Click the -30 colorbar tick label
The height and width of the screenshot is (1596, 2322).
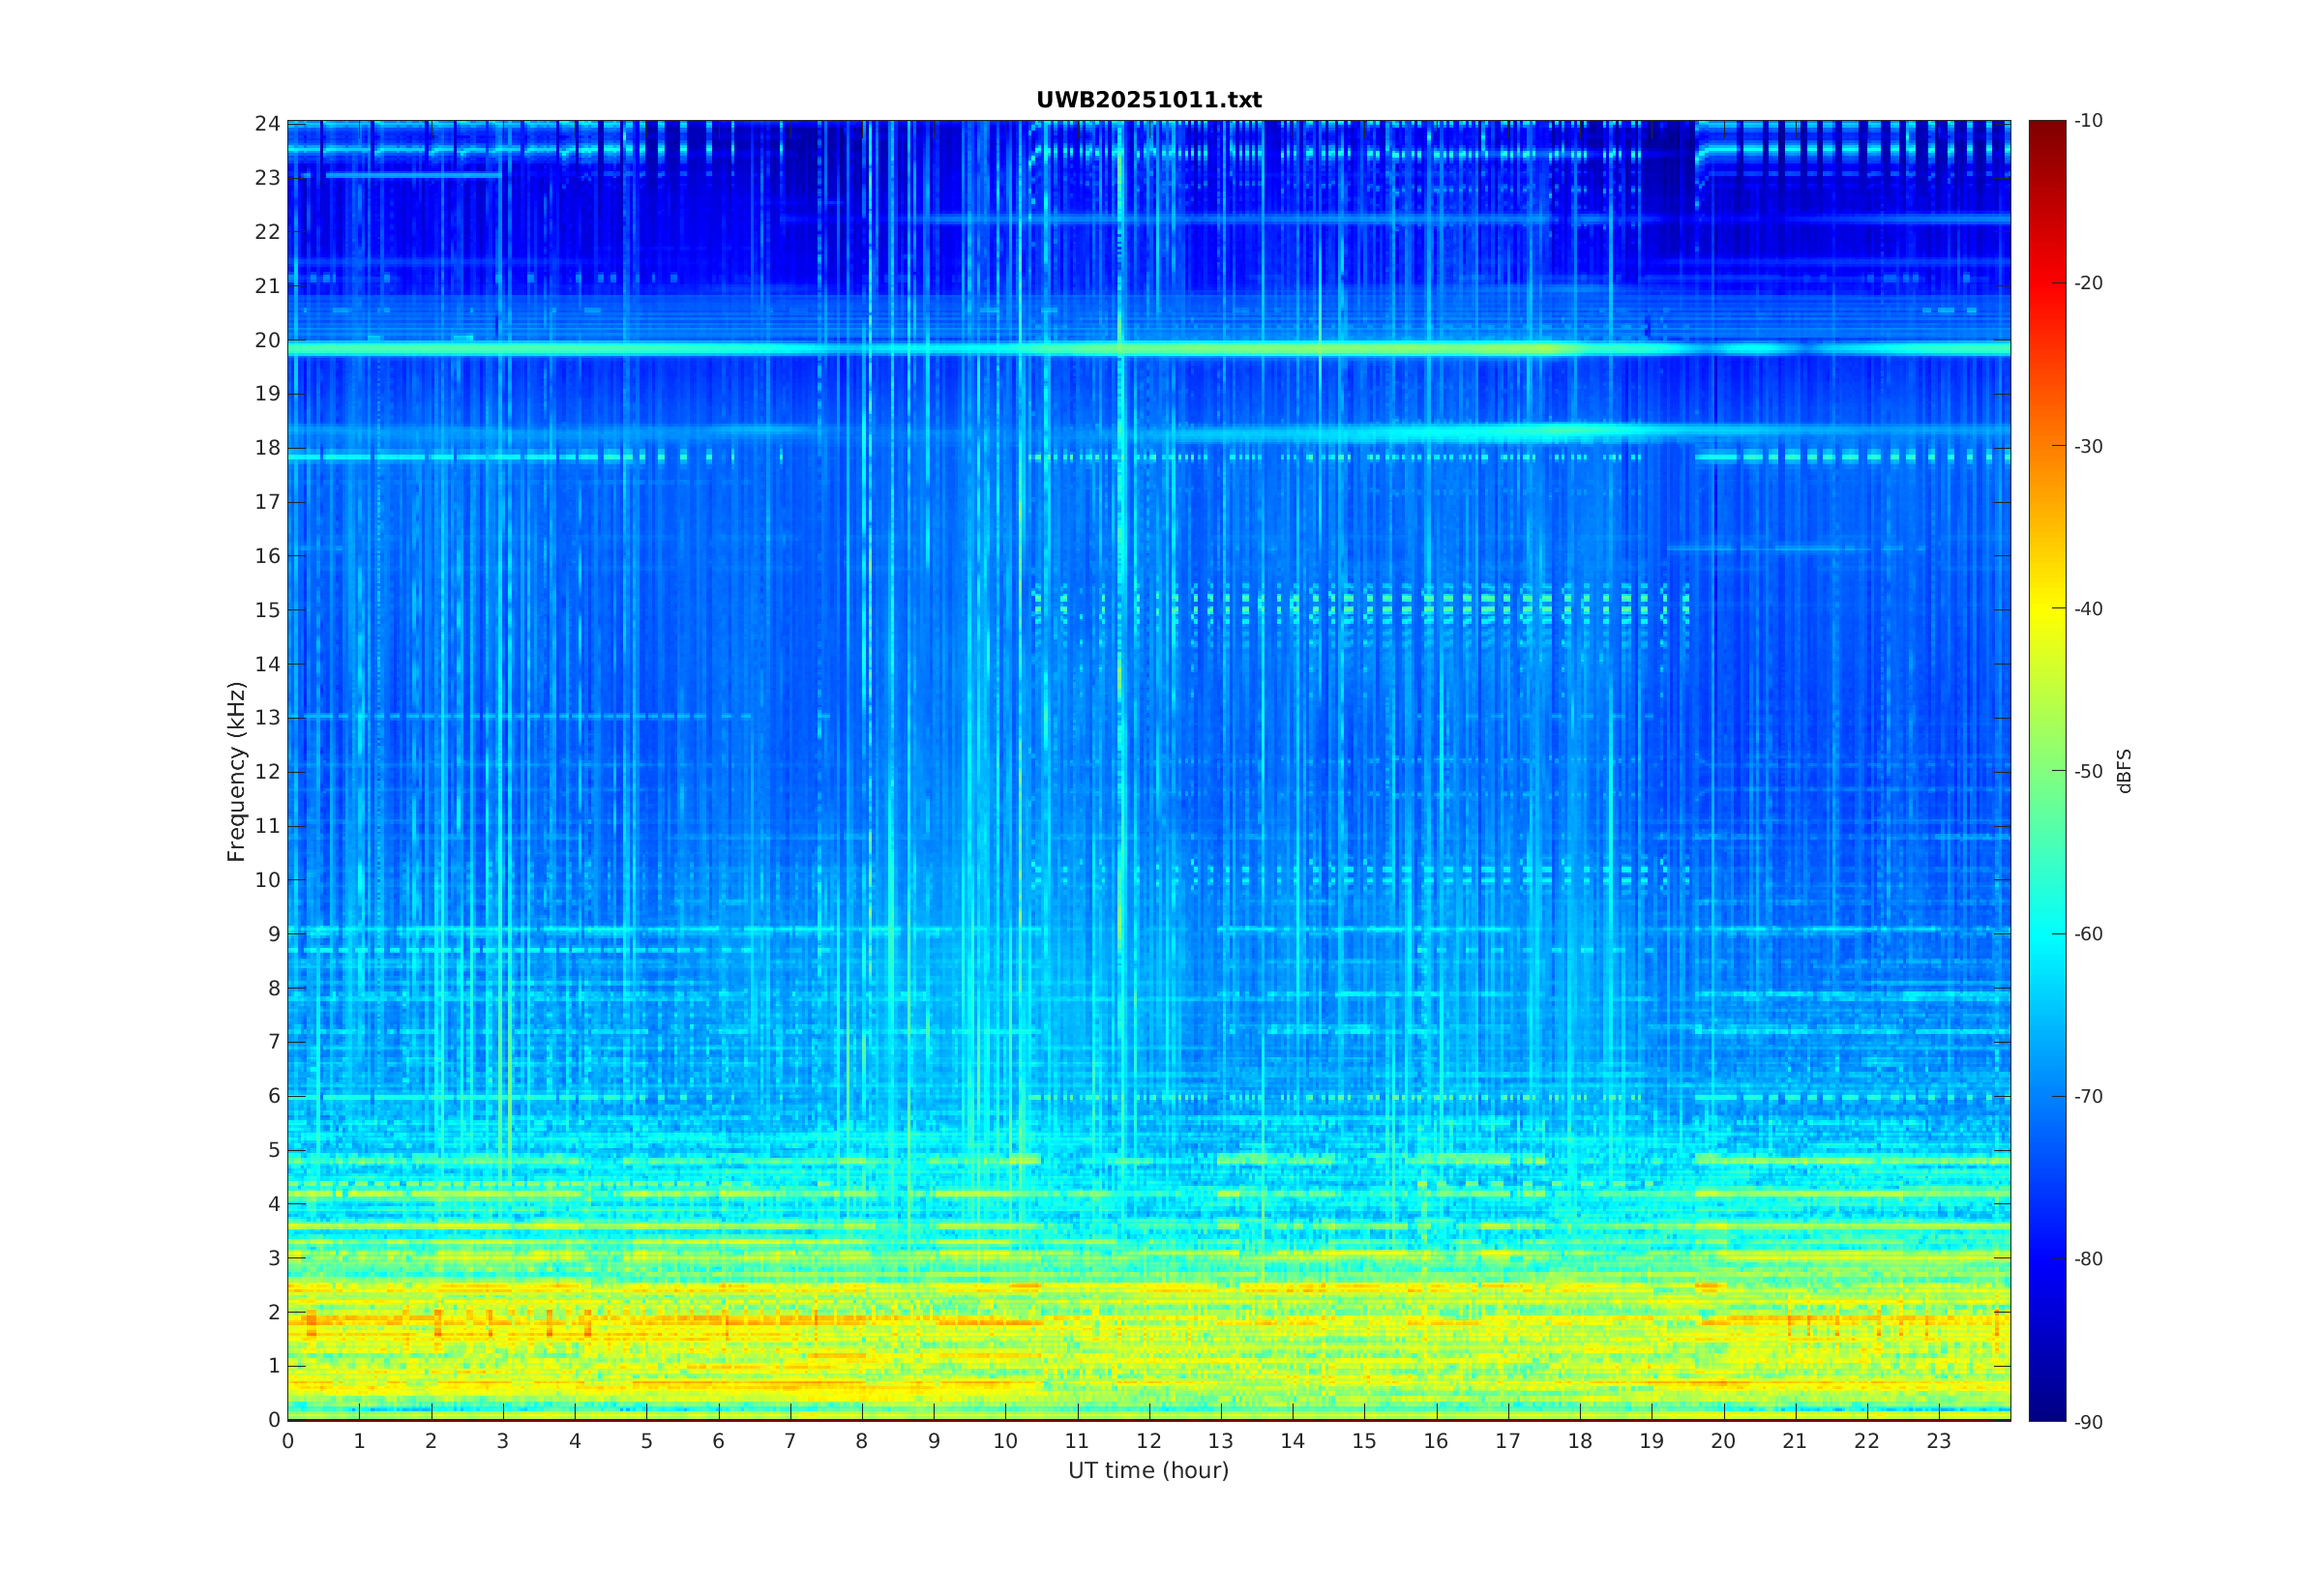(2088, 446)
